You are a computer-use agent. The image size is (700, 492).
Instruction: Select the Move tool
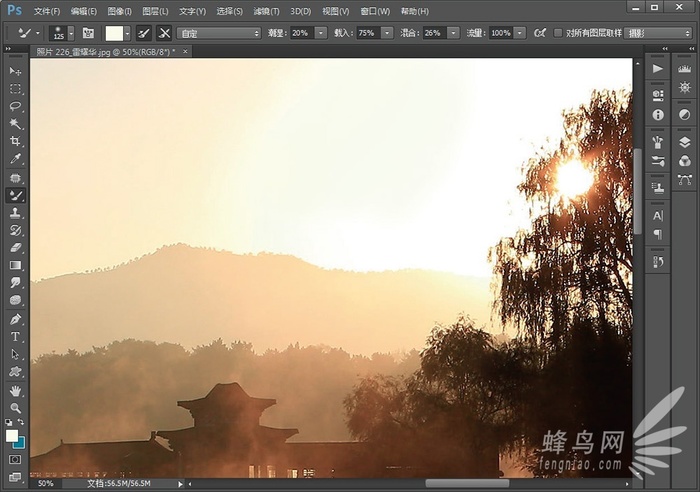click(x=15, y=71)
